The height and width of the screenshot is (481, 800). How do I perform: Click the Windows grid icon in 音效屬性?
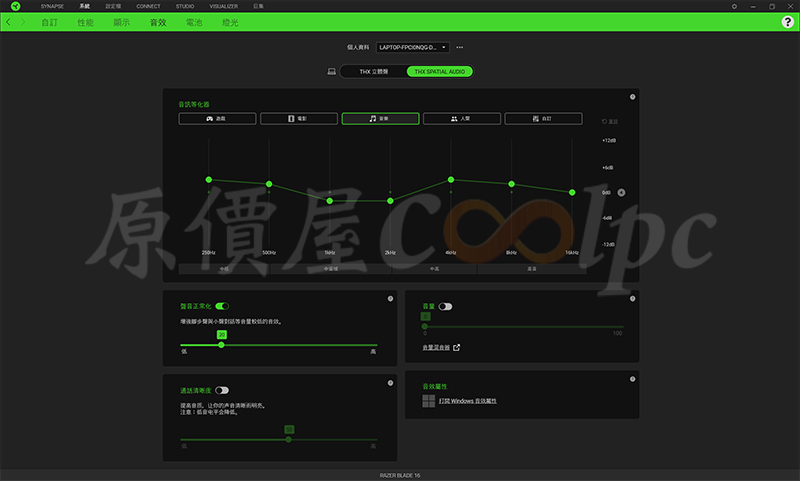429,401
